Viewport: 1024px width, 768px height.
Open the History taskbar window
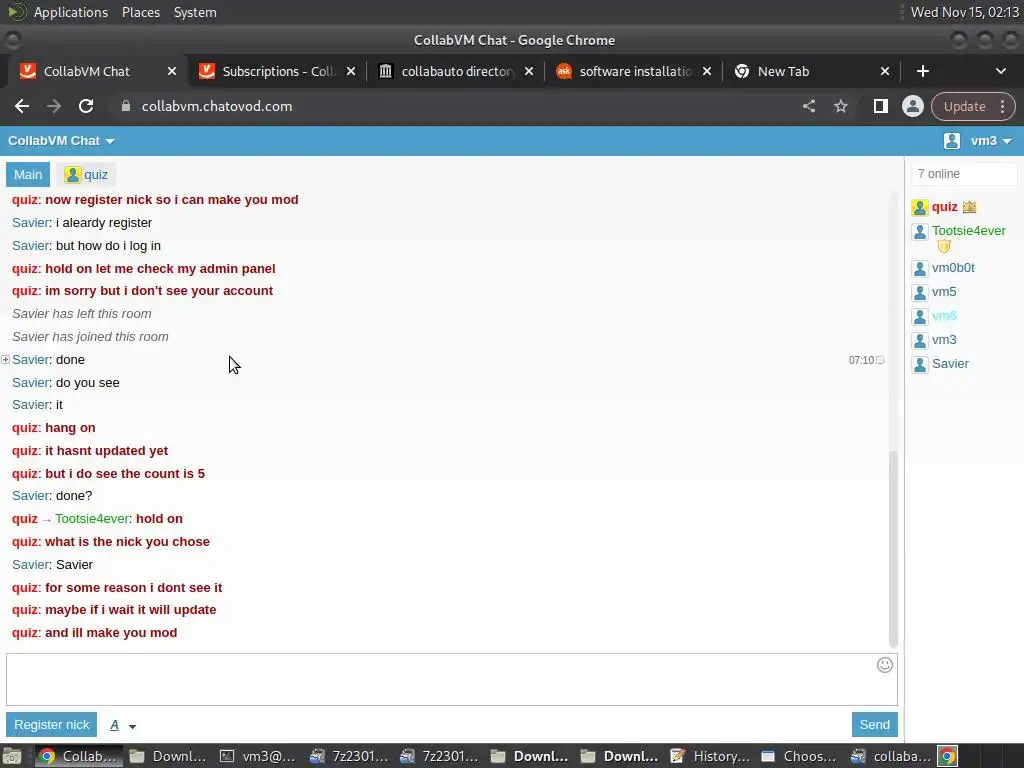click(x=710, y=756)
